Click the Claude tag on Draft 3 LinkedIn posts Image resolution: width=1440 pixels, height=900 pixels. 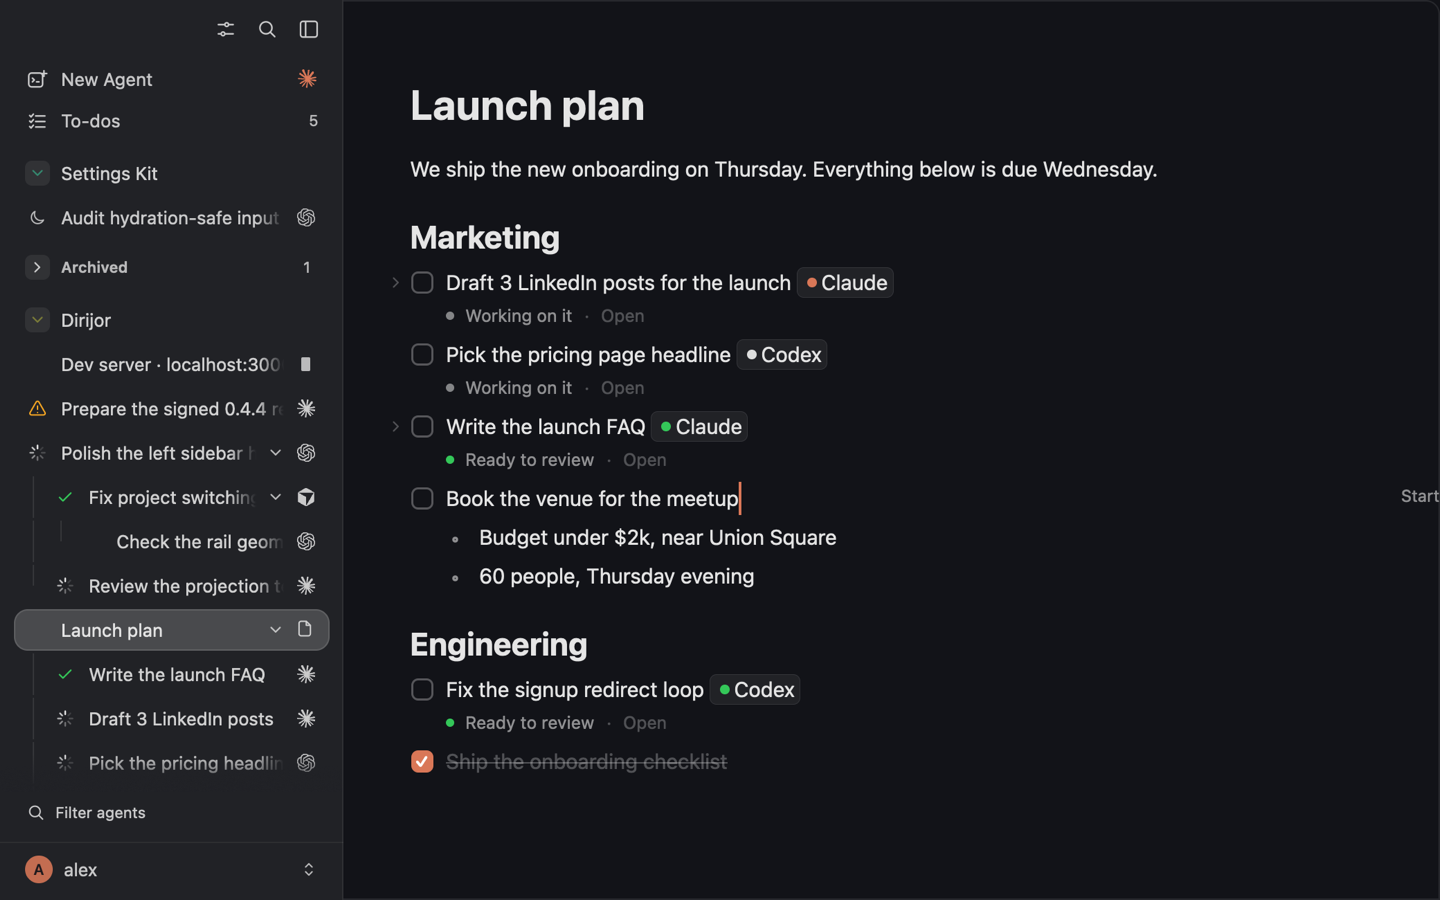pyautogui.click(x=845, y=283)
